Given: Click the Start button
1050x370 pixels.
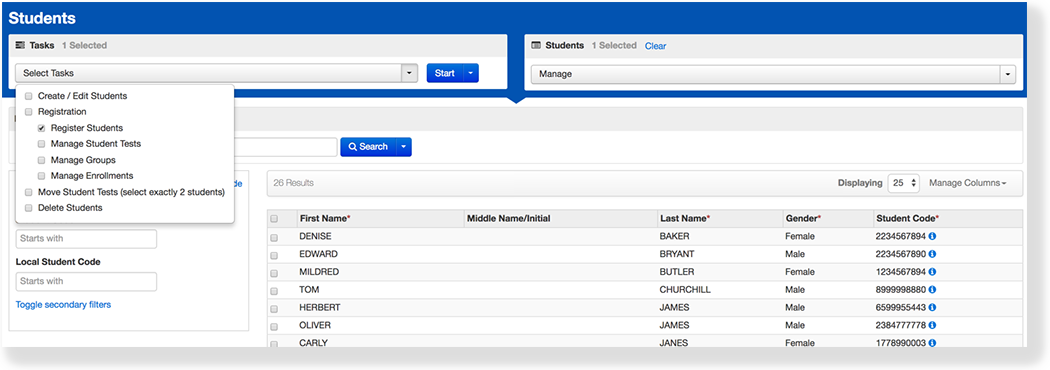Looking at the screenshot, I should click(445, 73).
